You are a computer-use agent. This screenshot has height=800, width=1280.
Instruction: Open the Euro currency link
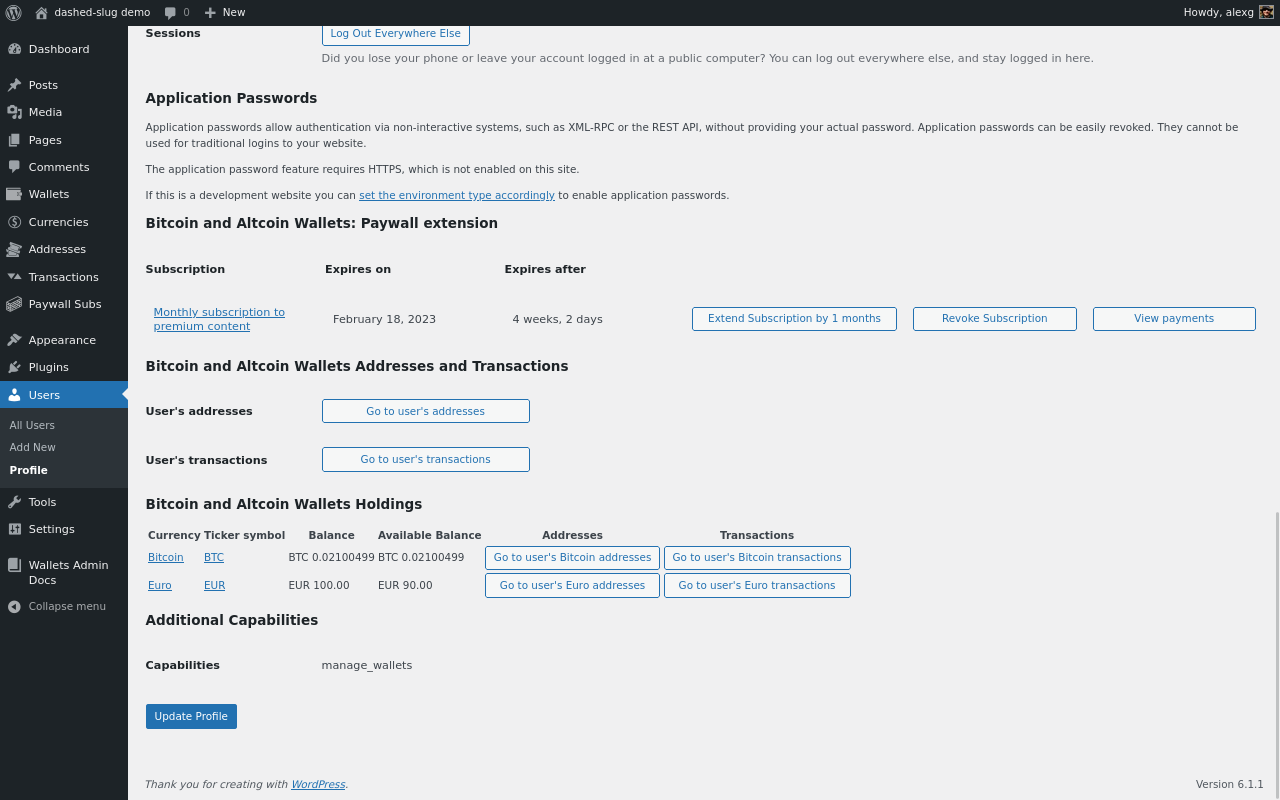coord(160,585)
